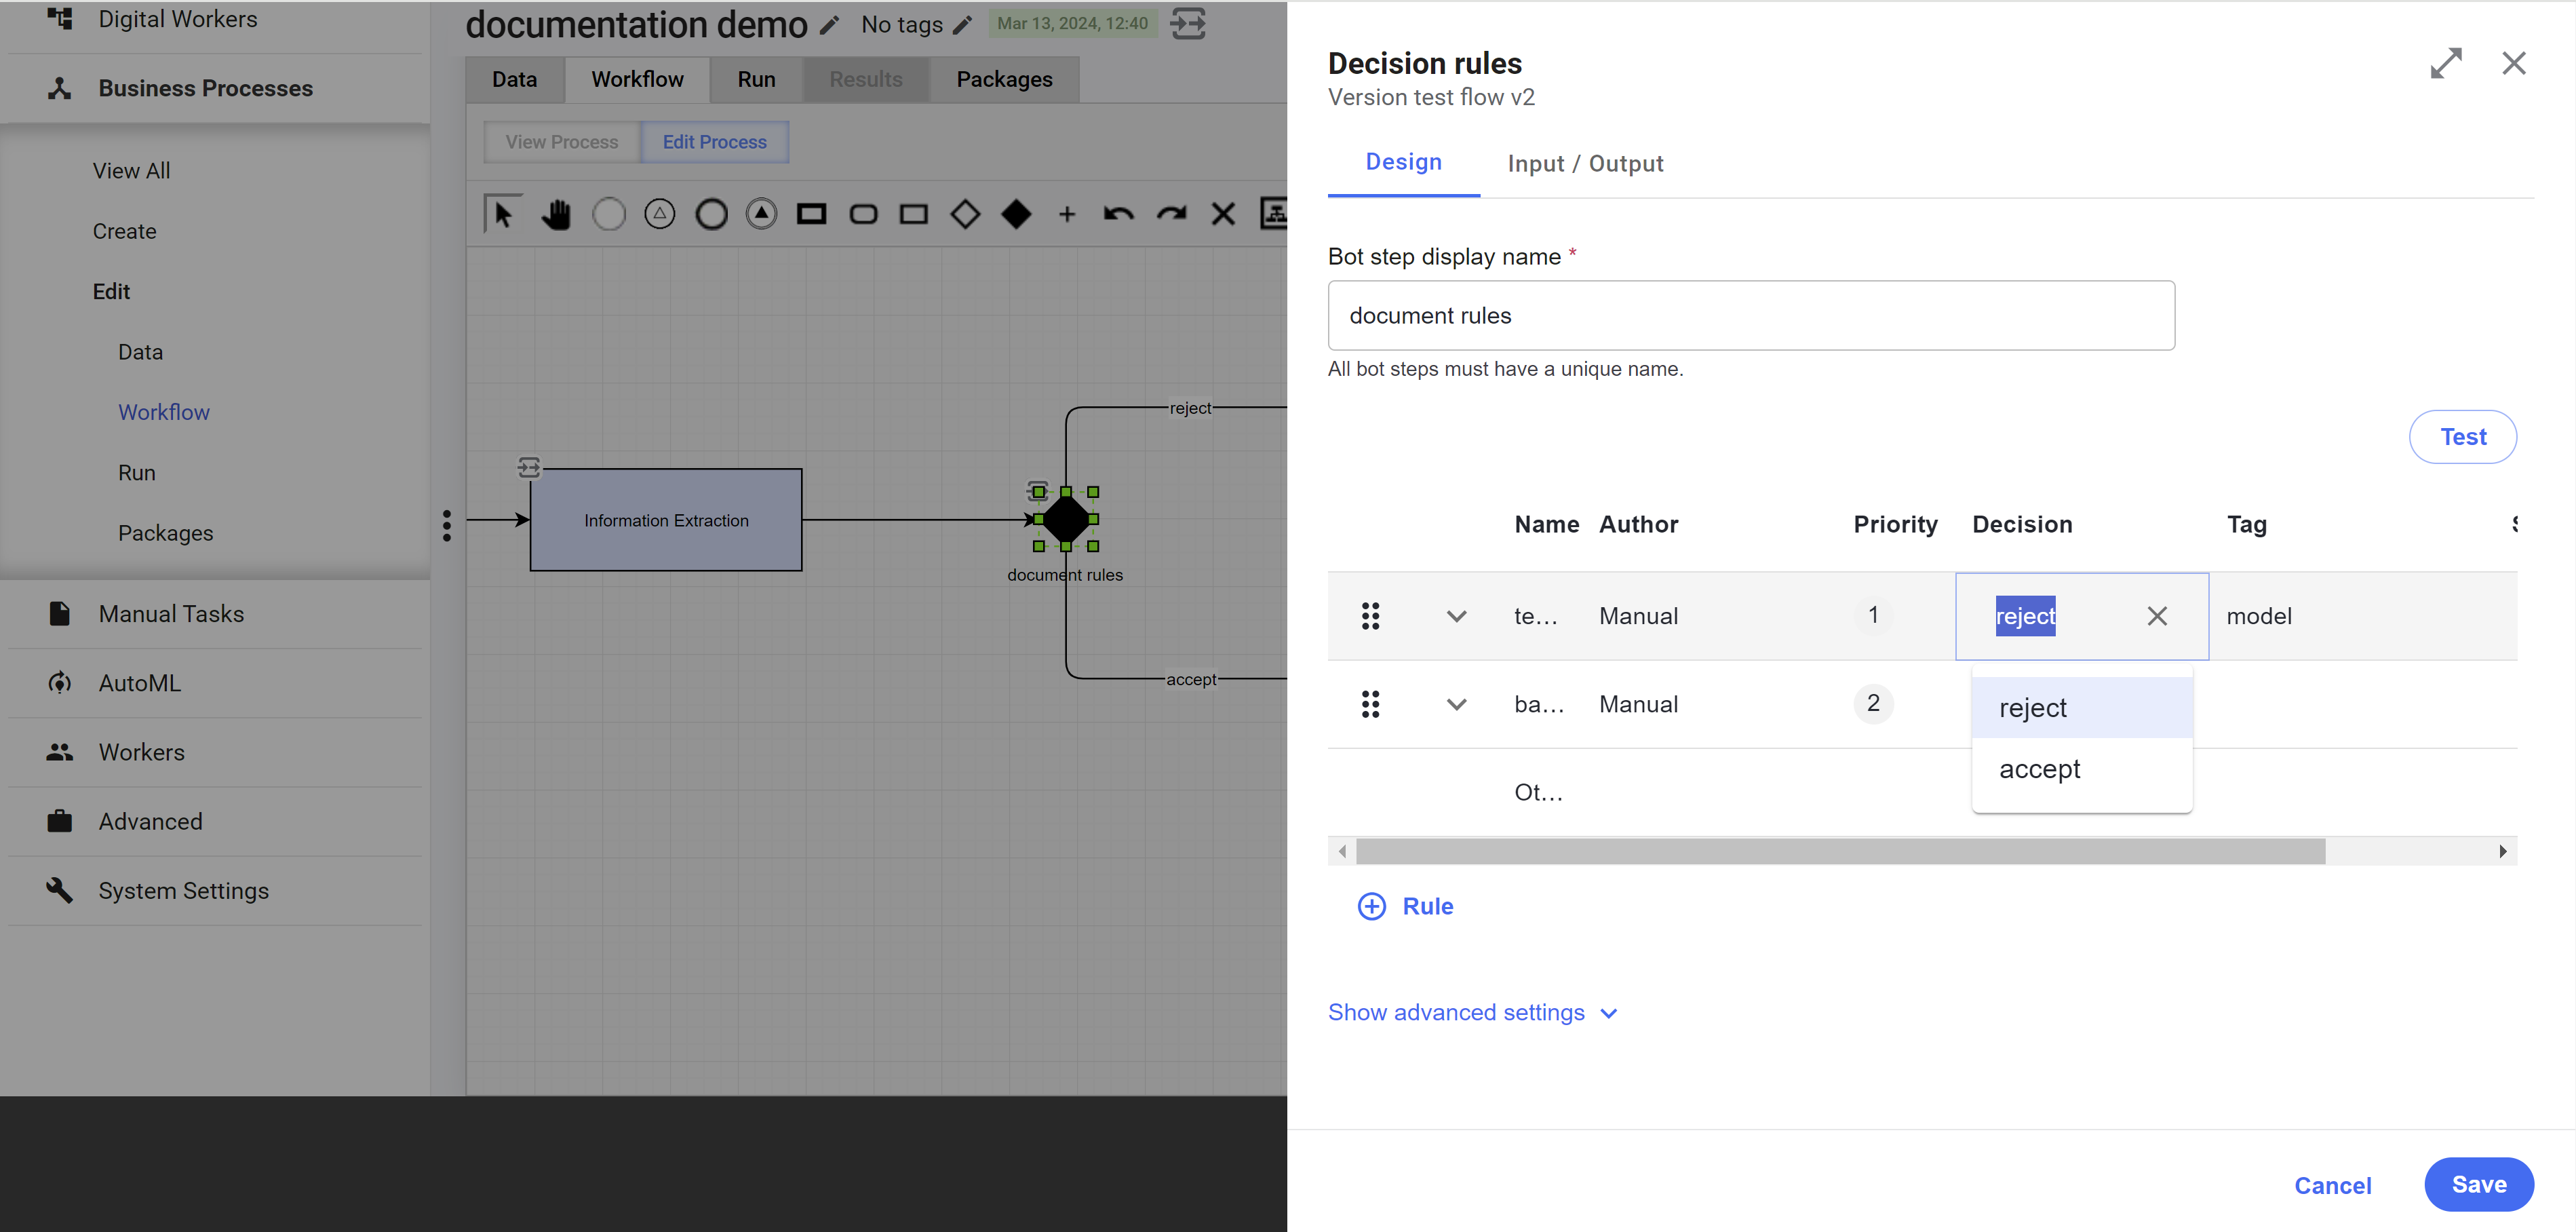Save the decision rules
Viewport: 2576px width, 1232px height.
click(2478, 1185)
